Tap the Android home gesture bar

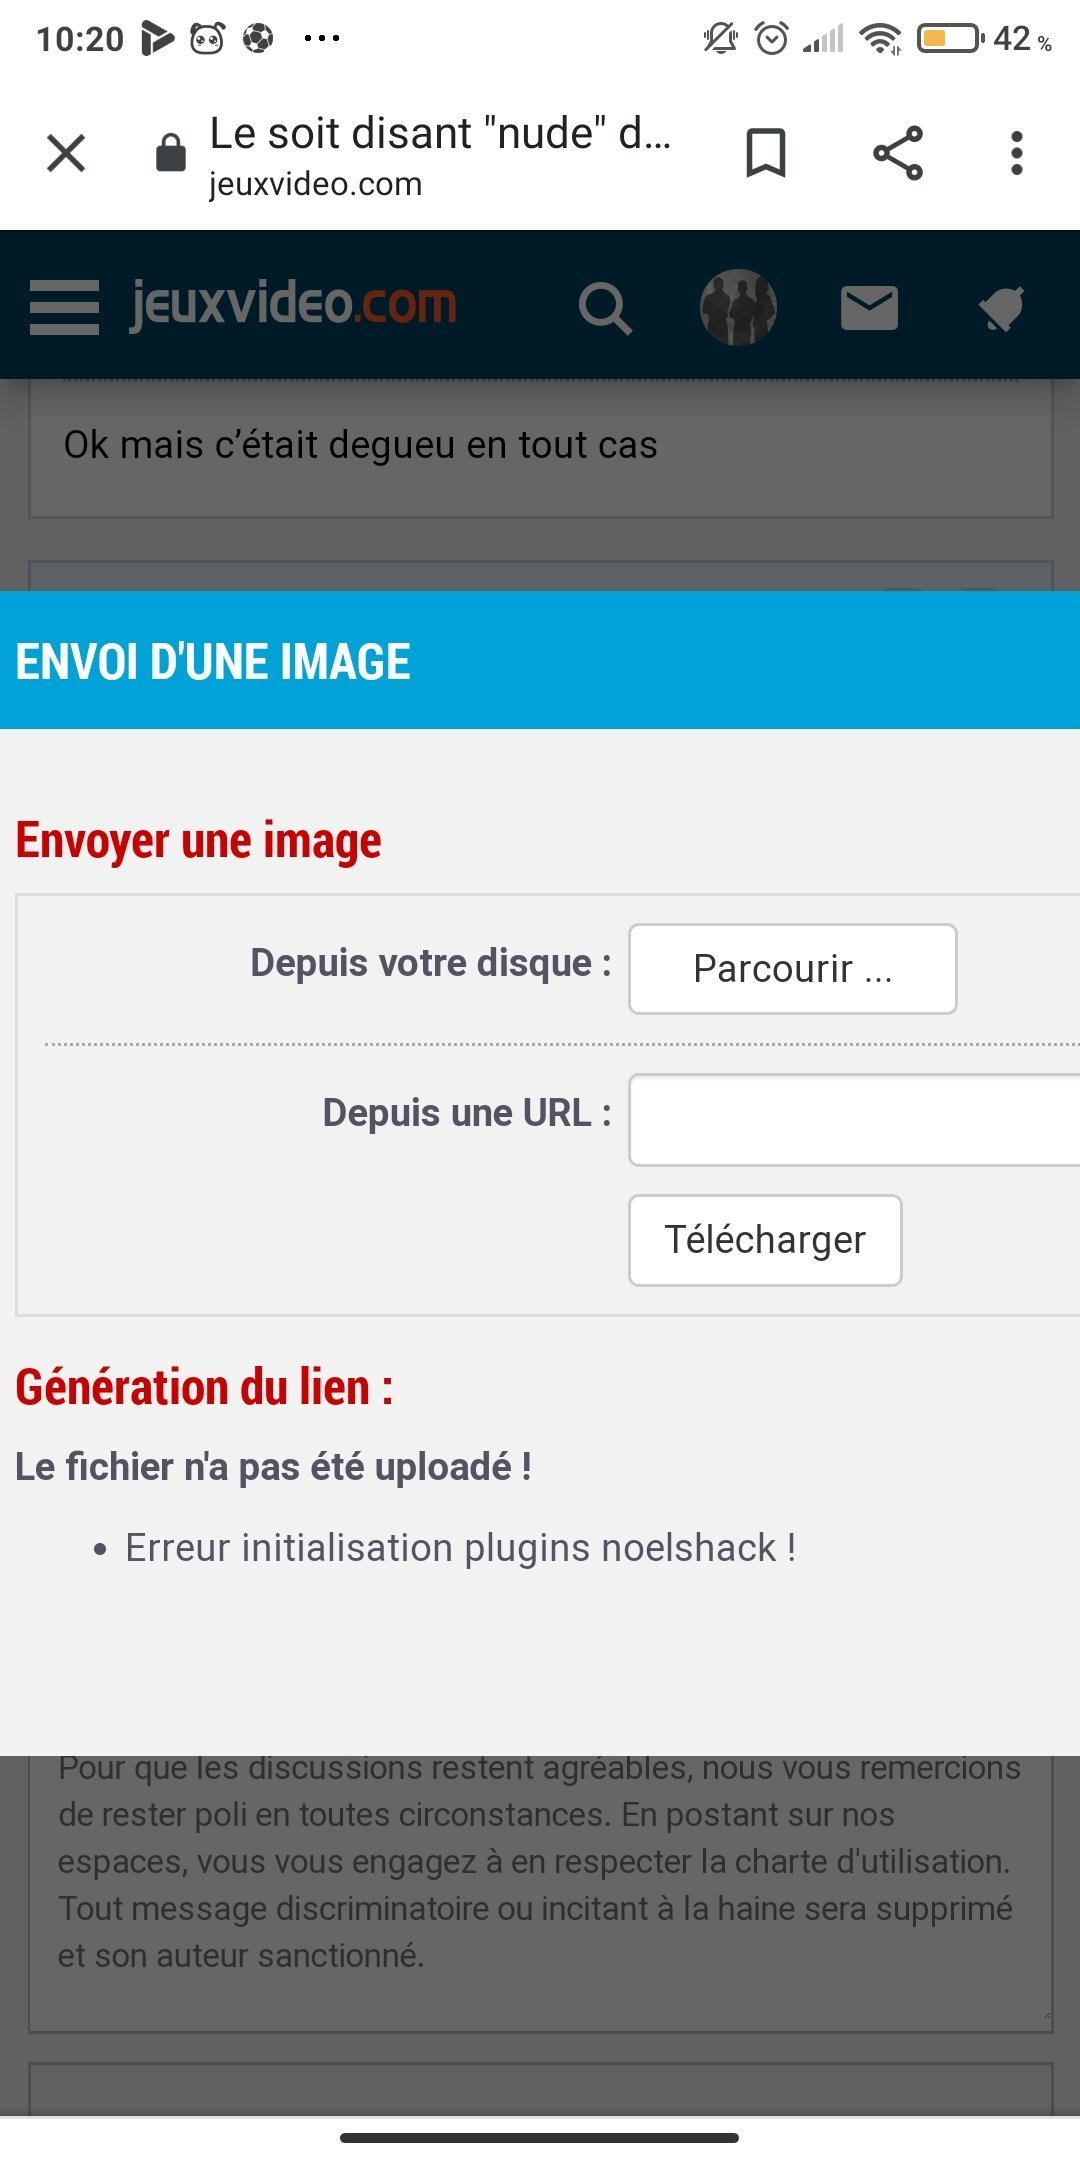click(x=540, y=2138)
